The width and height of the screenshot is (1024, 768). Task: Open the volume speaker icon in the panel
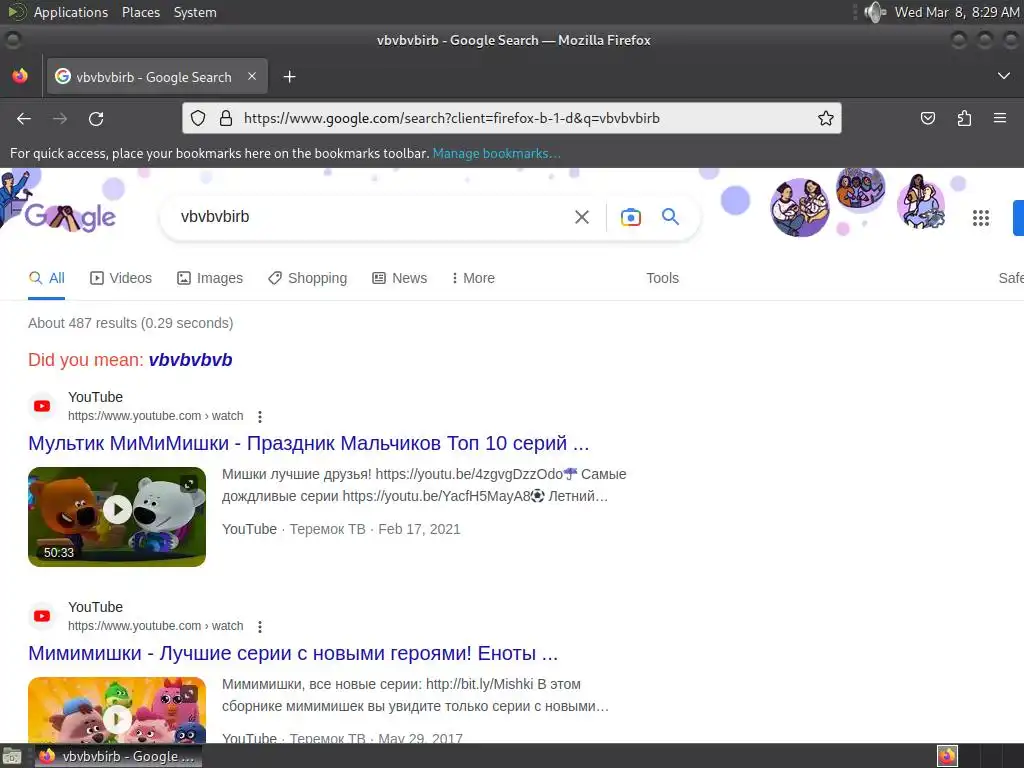874,12
